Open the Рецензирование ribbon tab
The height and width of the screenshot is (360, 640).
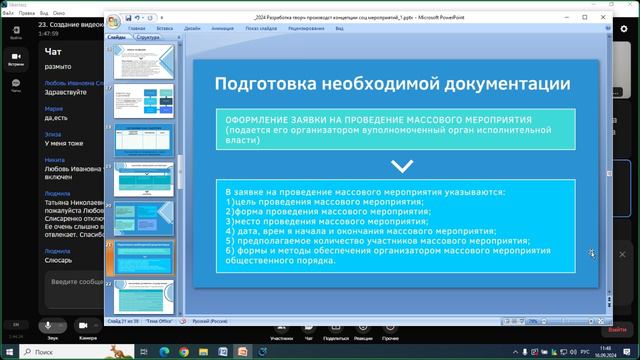[x=306, y=29]
